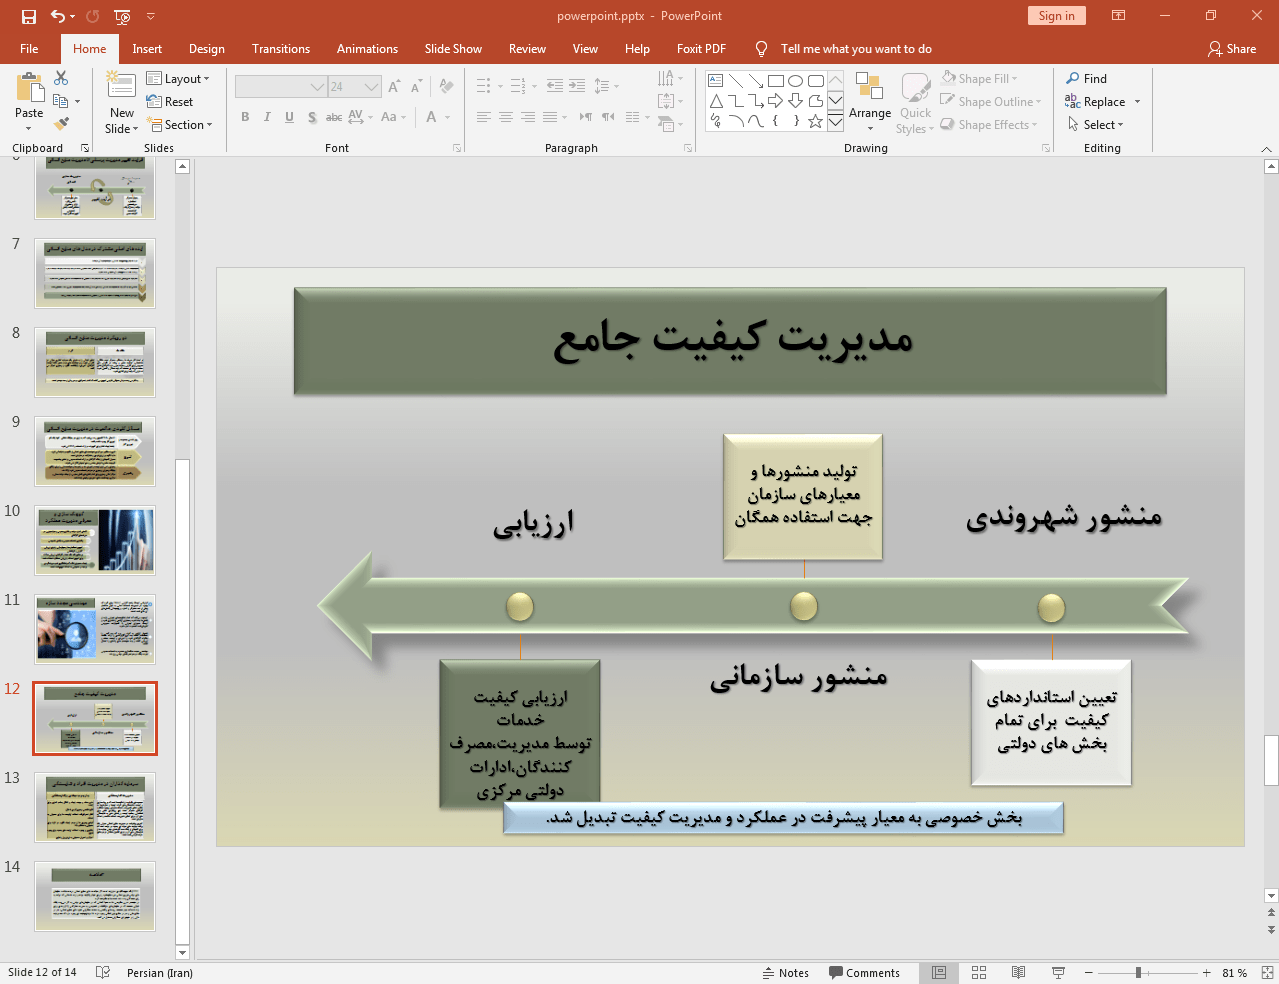Screen dimensions: 1279x984
Task: Click the Replace button
Action: [1103, 102]
